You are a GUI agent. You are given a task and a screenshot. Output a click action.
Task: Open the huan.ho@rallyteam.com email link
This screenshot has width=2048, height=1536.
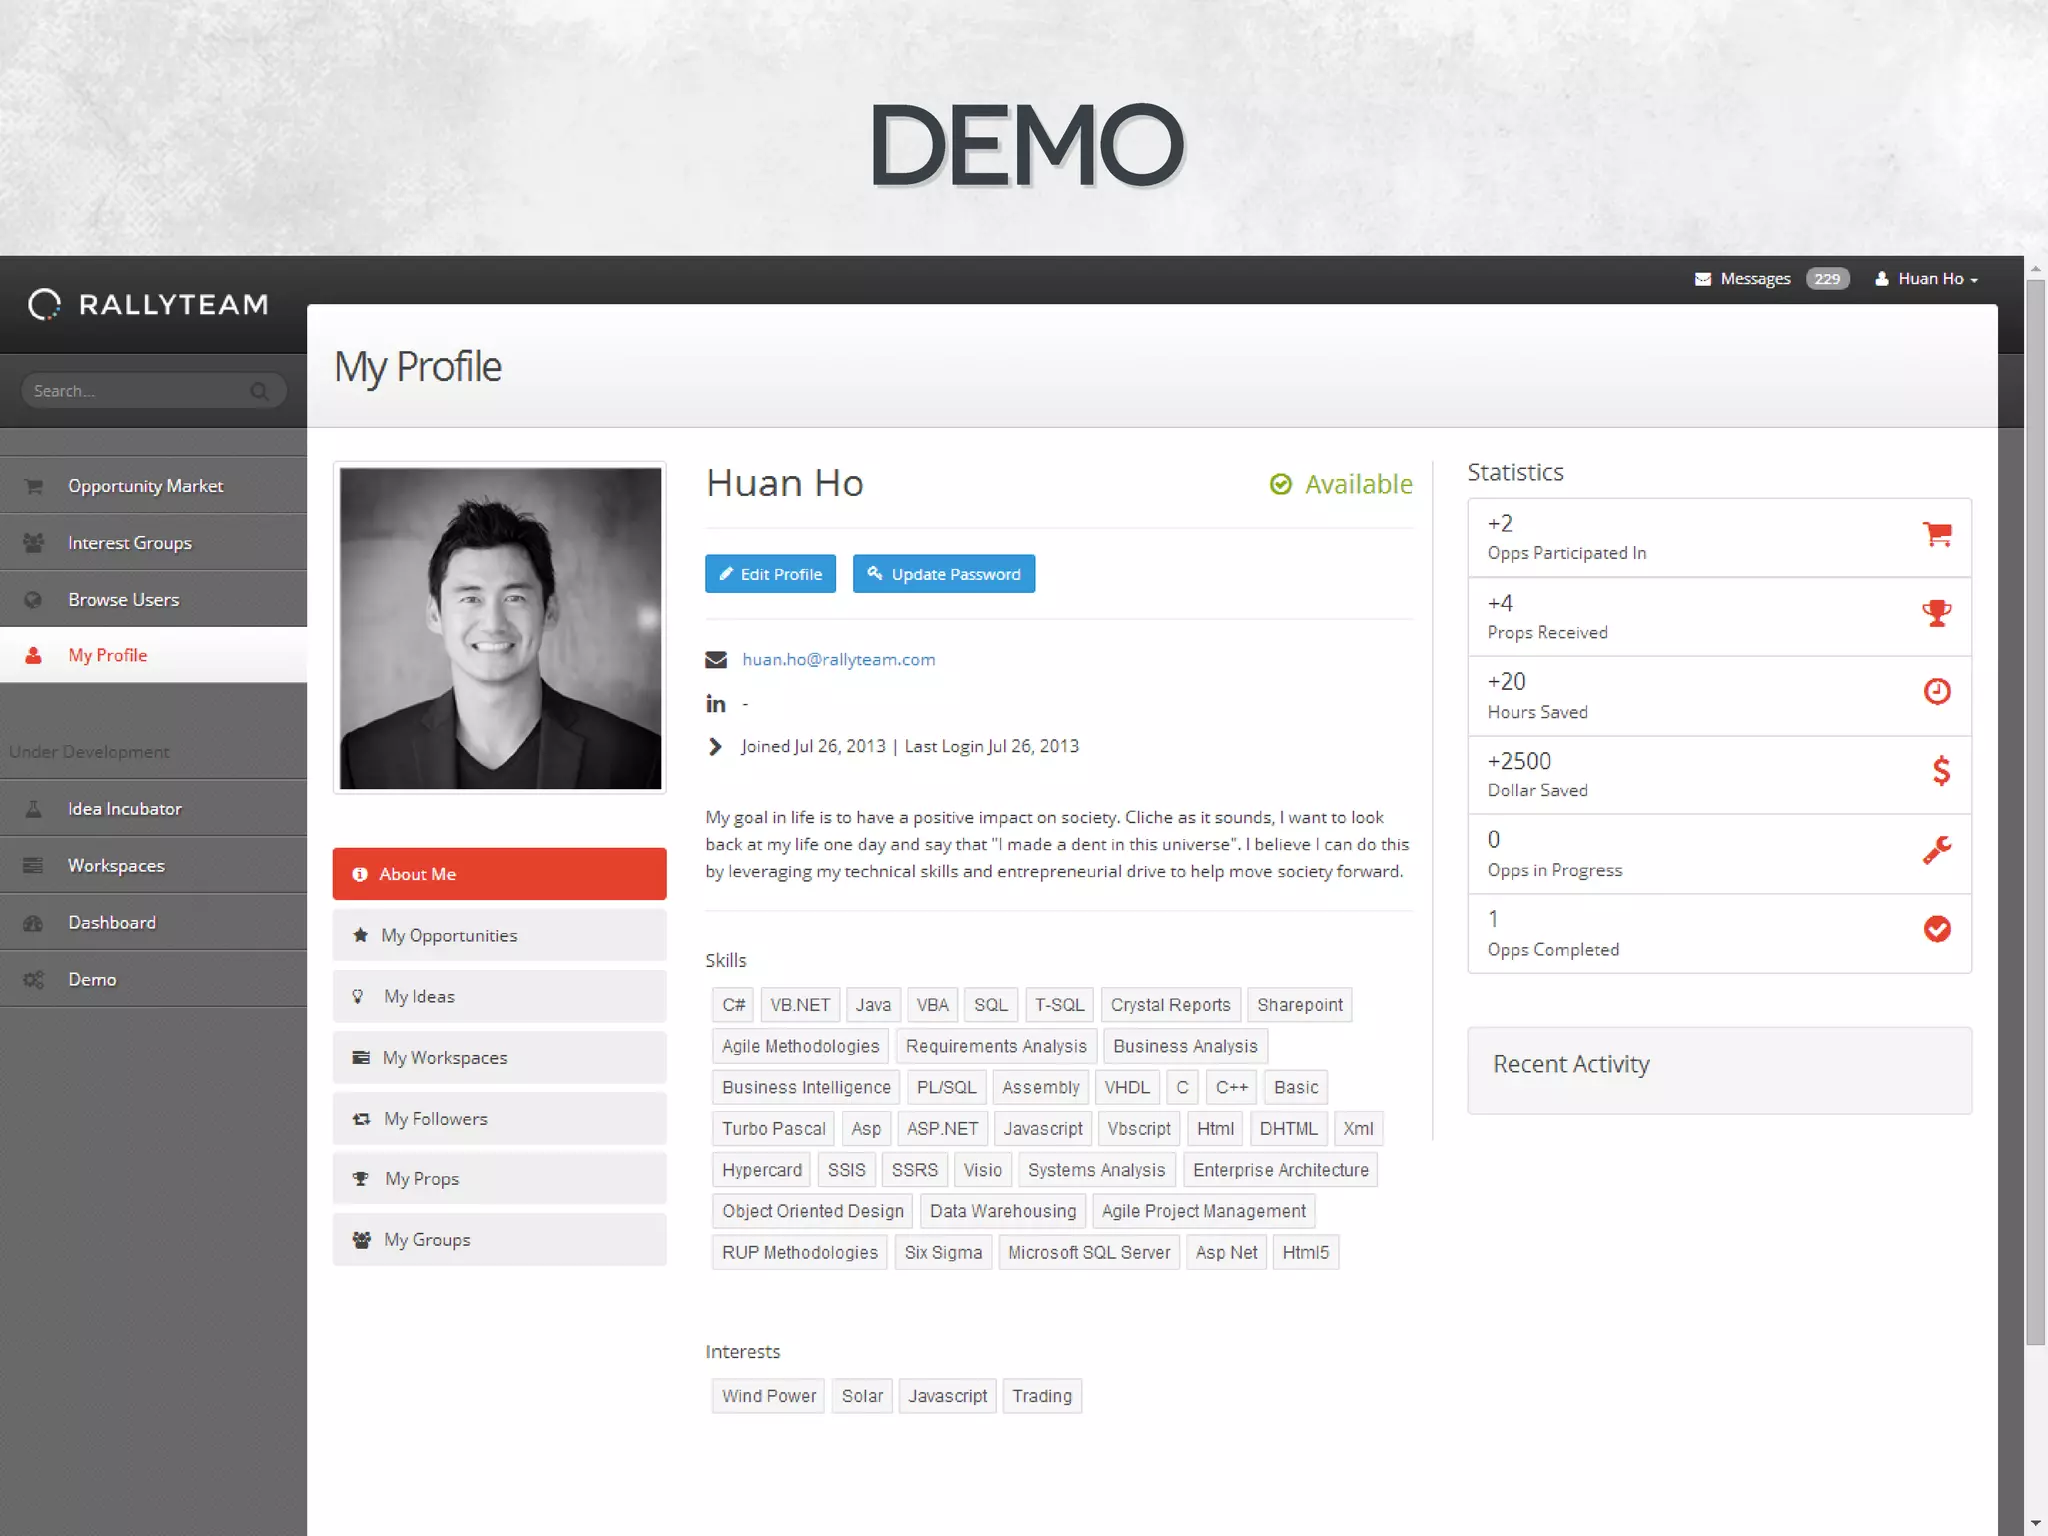(x=838, y=660)
